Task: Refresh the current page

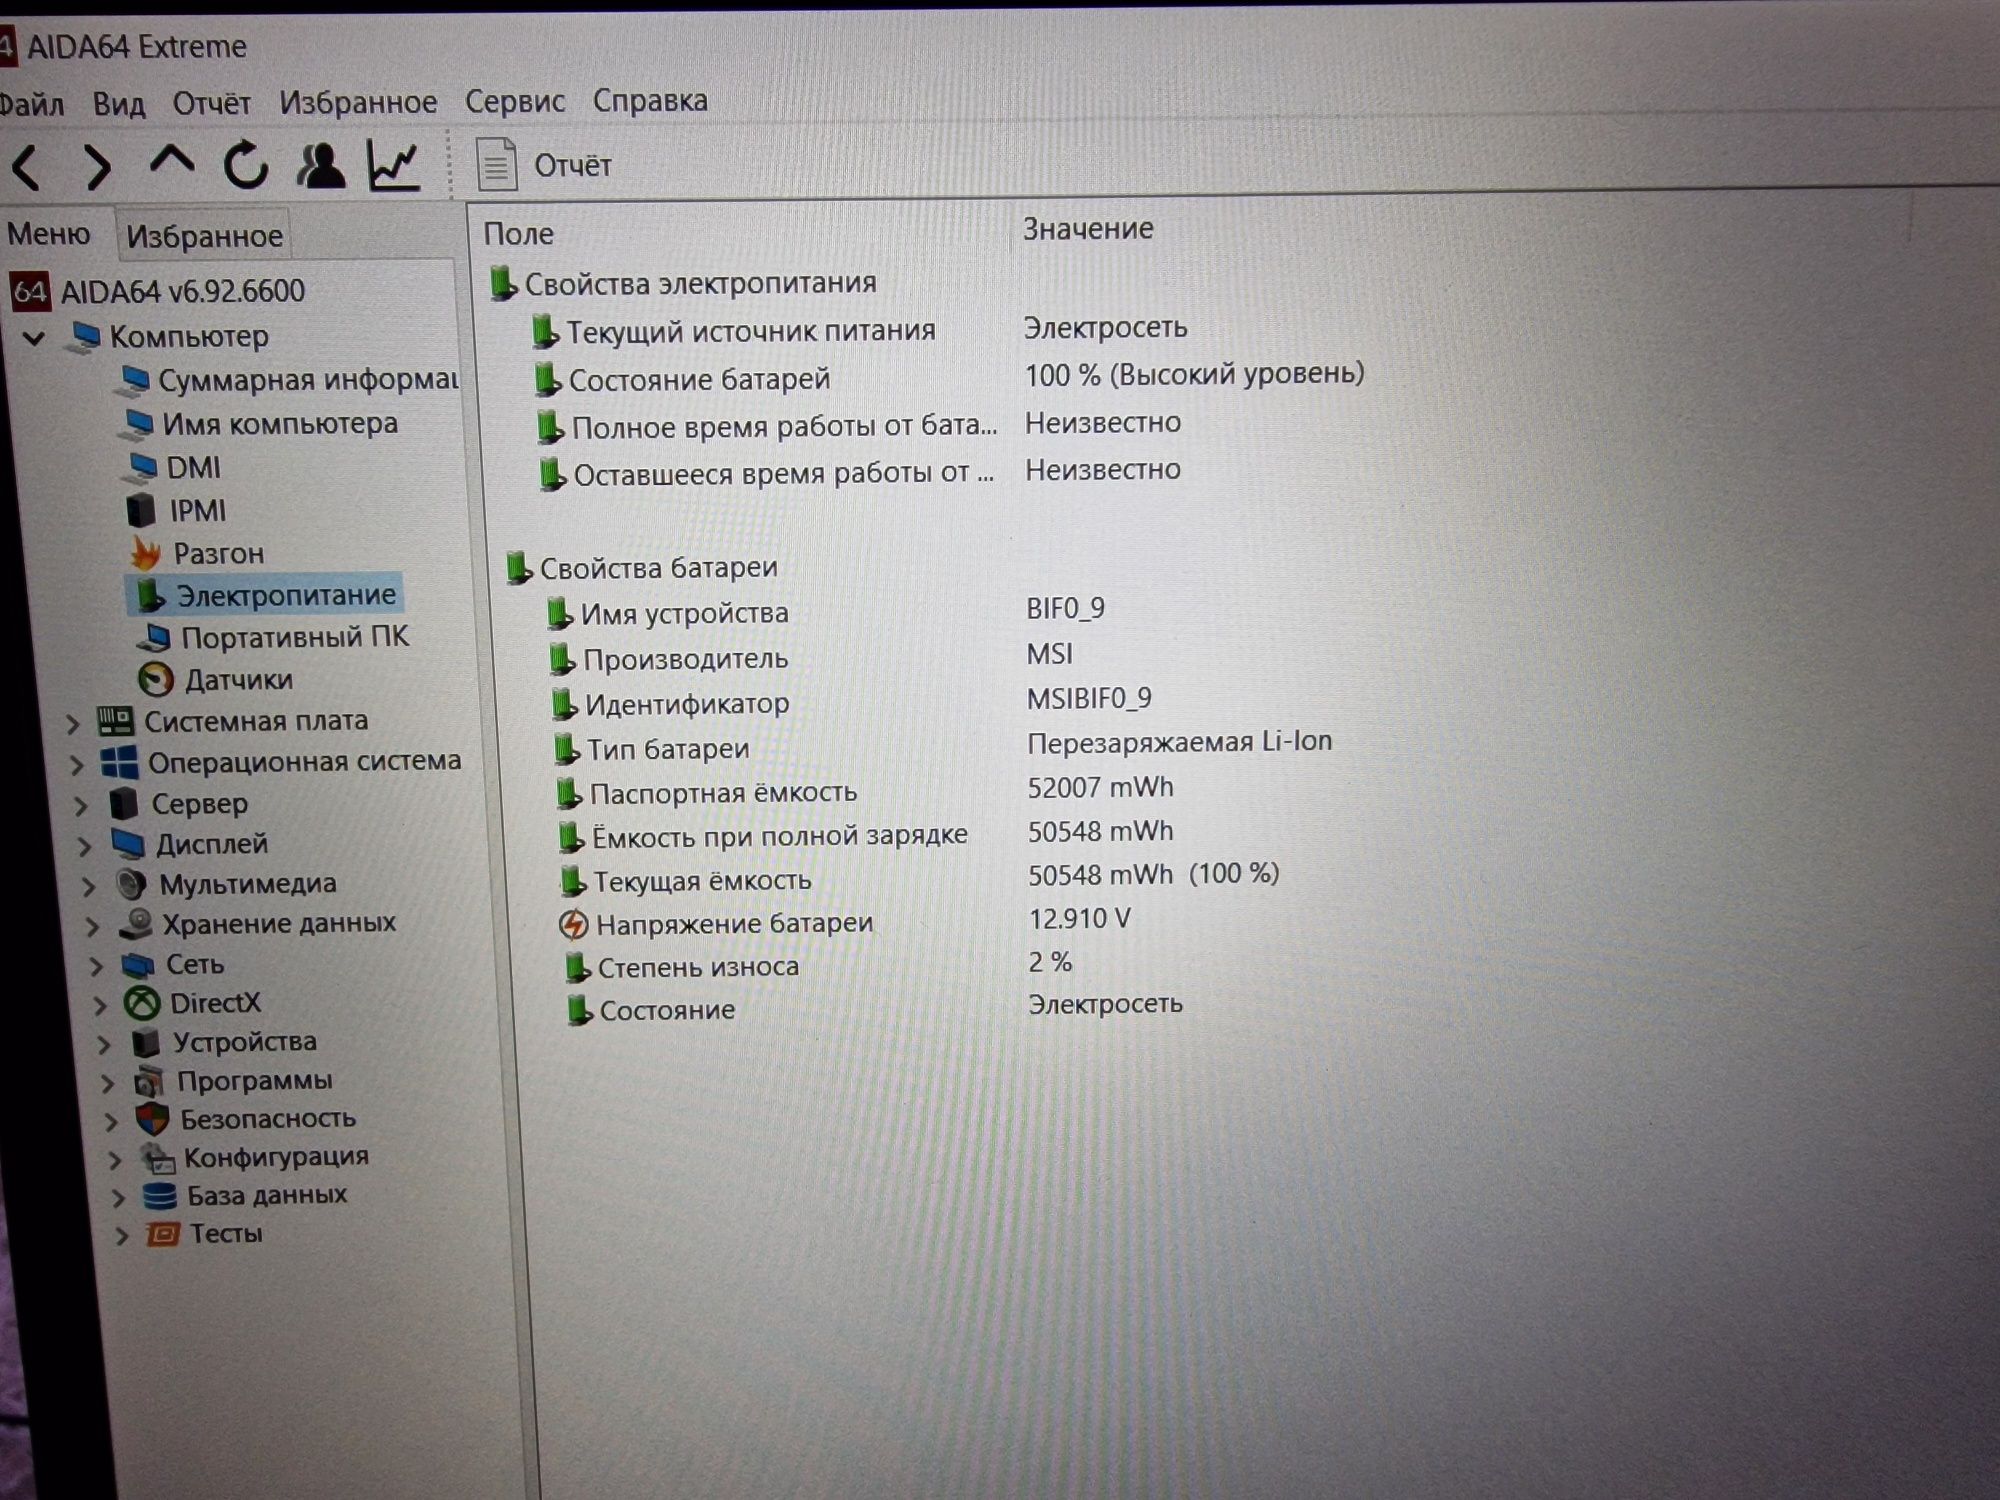Action: (245, 164)
